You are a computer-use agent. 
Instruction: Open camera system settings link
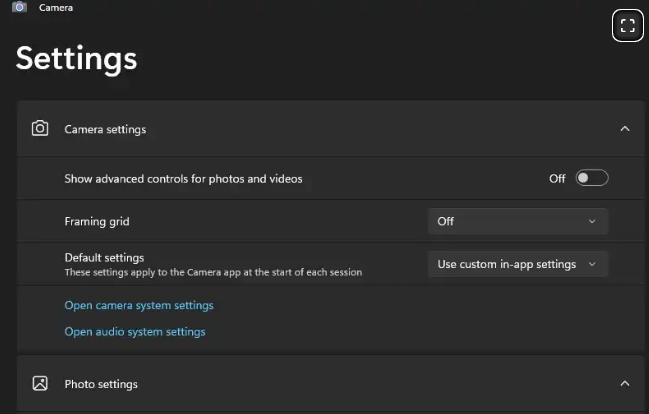(139, 306)
